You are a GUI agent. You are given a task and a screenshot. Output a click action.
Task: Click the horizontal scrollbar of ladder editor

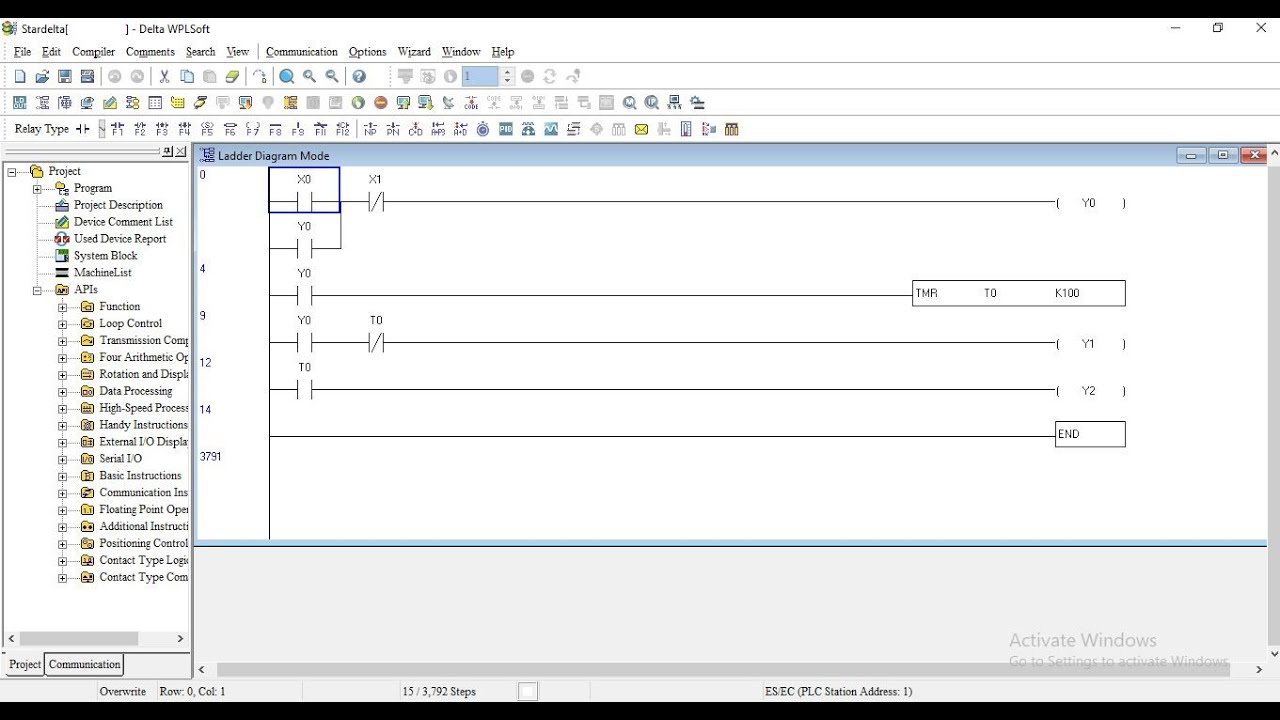pyautogui.click(x=722, y=669)
